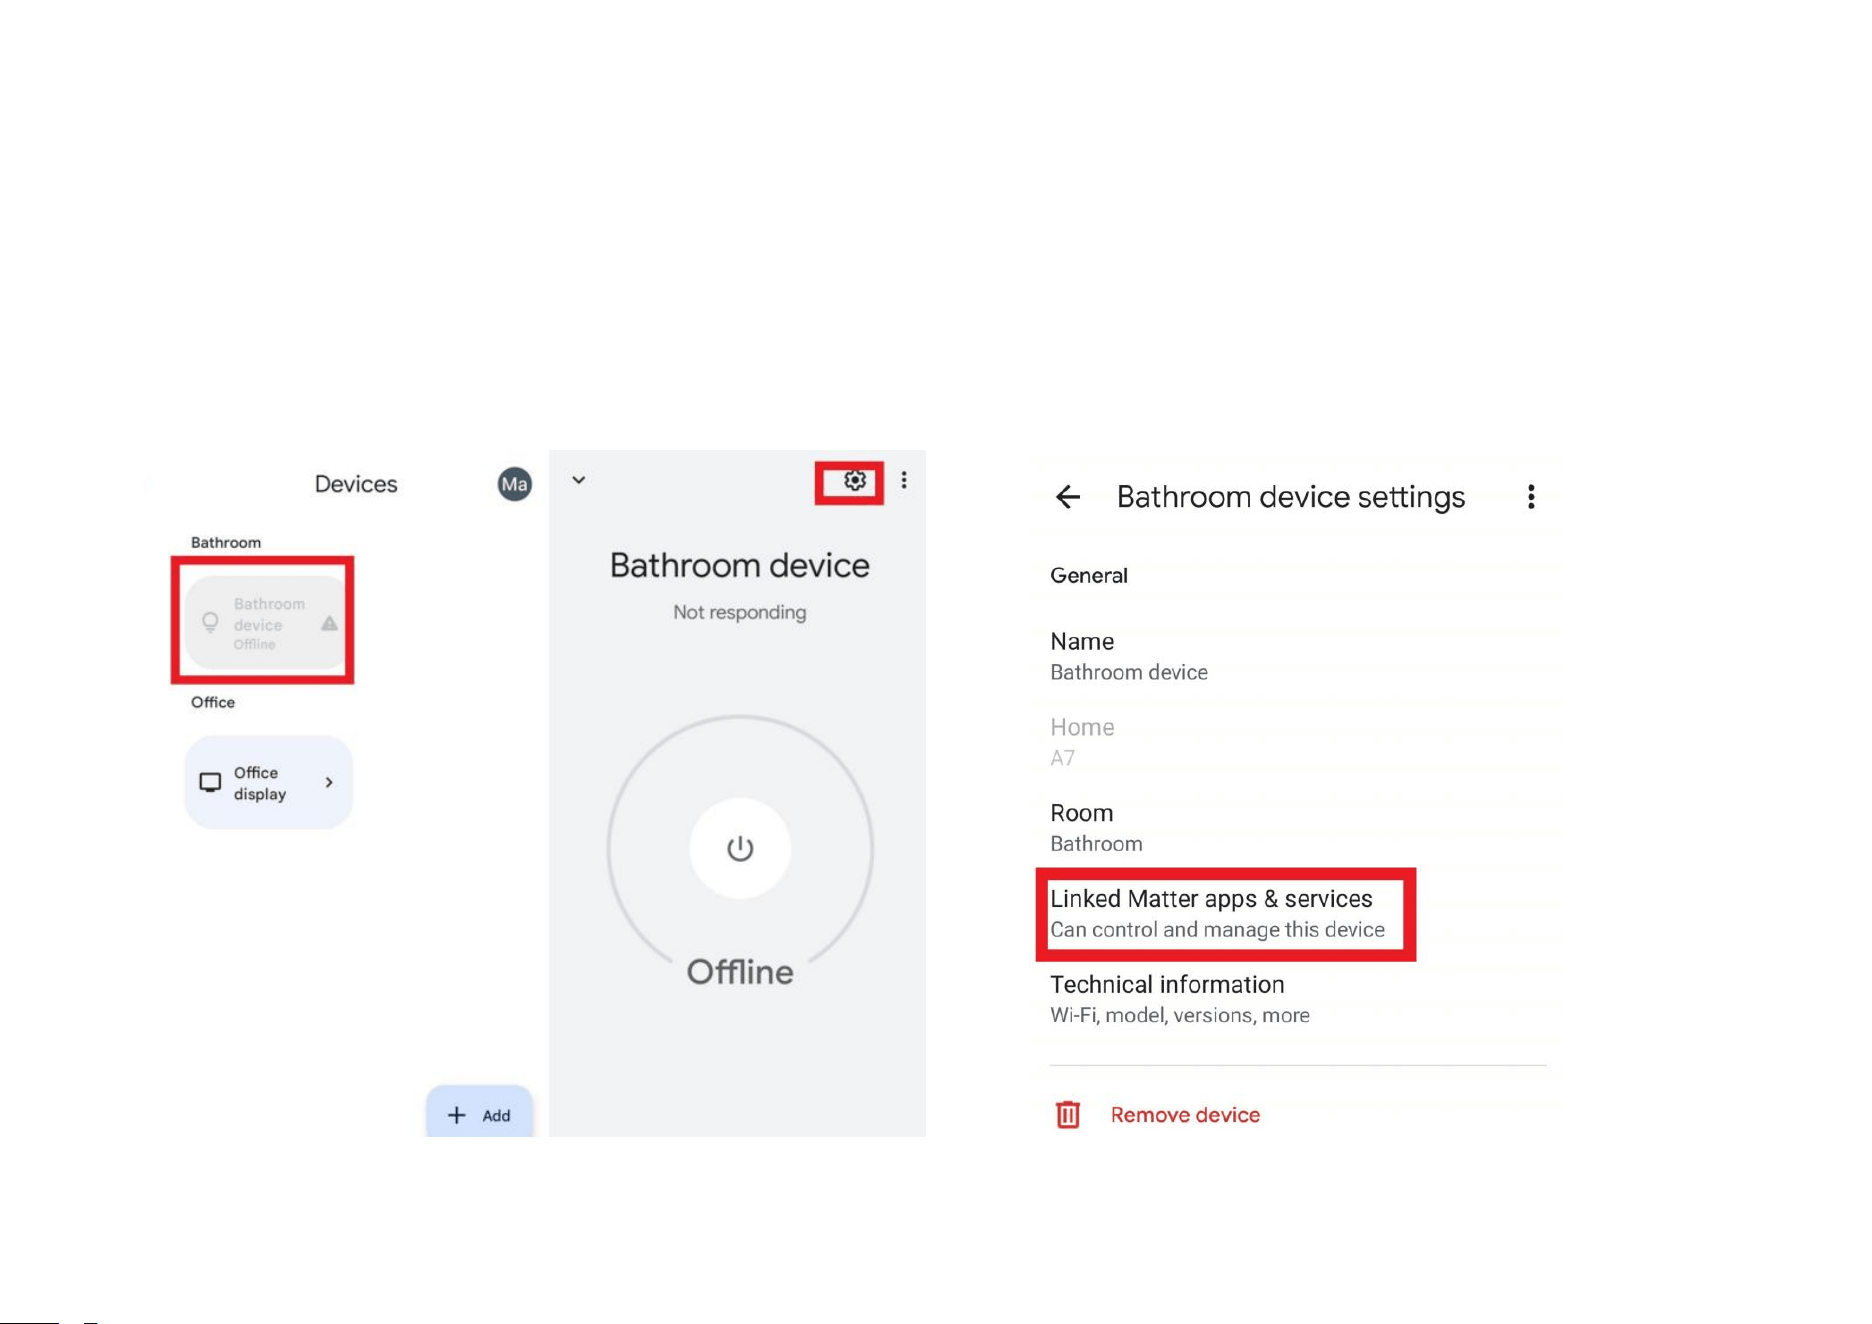Click the General section header
This screenshot has width=1872, height=1324.
click(x=1089, y=576)
